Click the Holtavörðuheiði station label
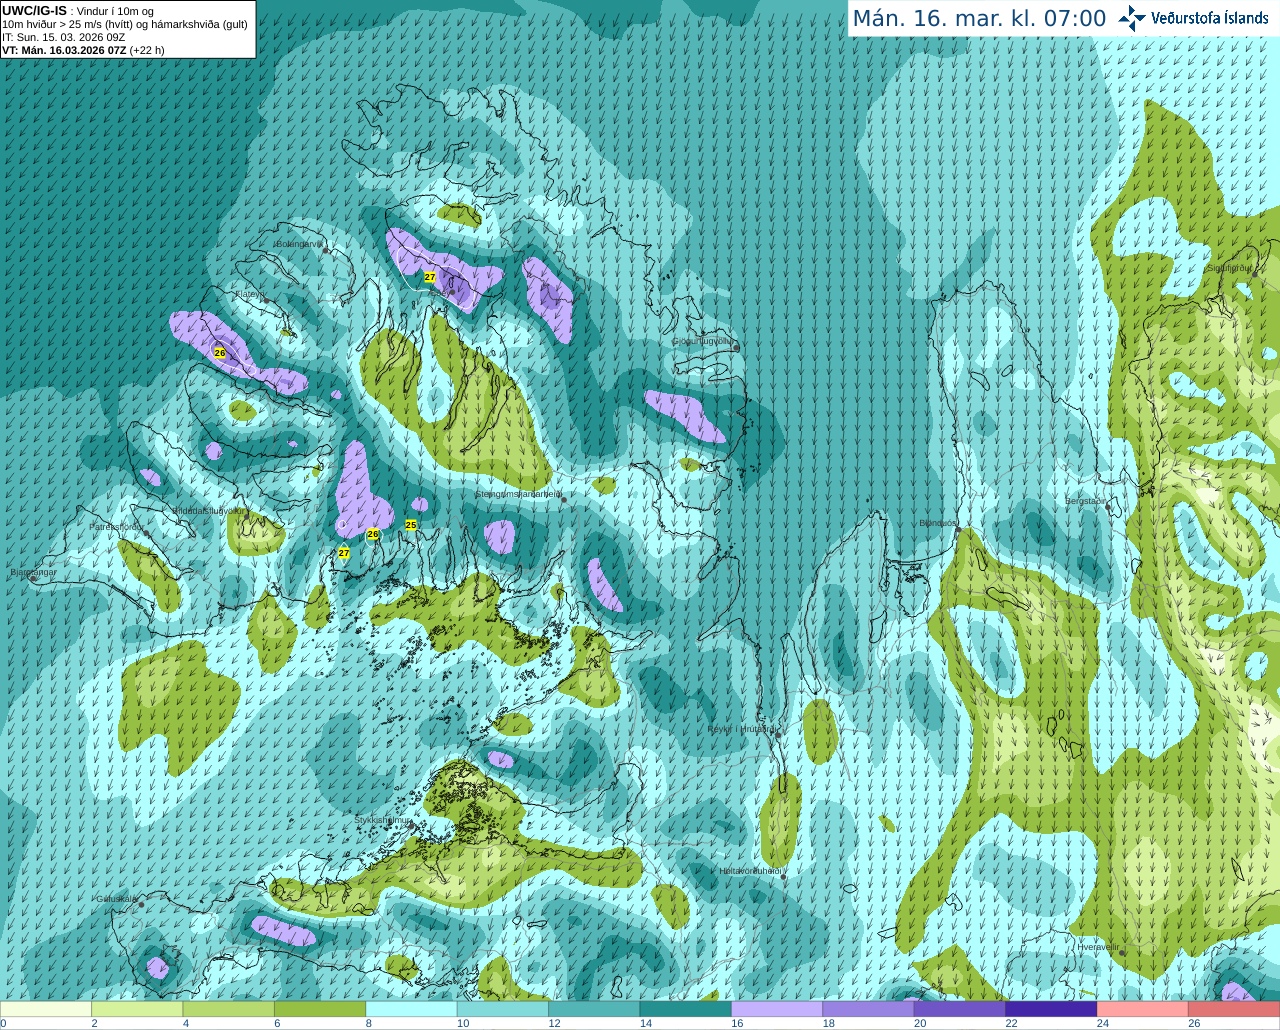This screenshot has height=1030, width=1280. tap(750, 871)
